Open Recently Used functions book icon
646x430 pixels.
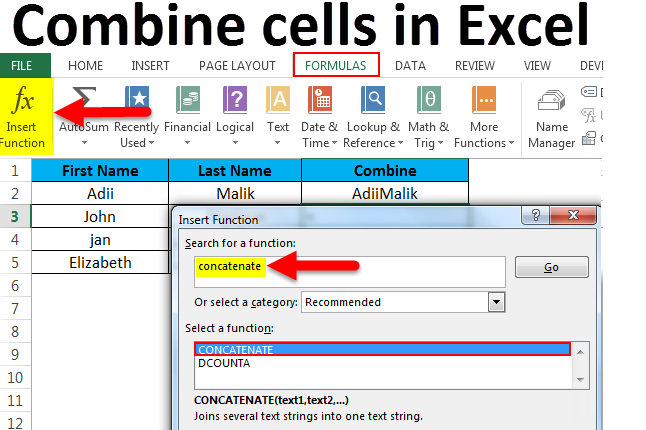pos(137,99)
